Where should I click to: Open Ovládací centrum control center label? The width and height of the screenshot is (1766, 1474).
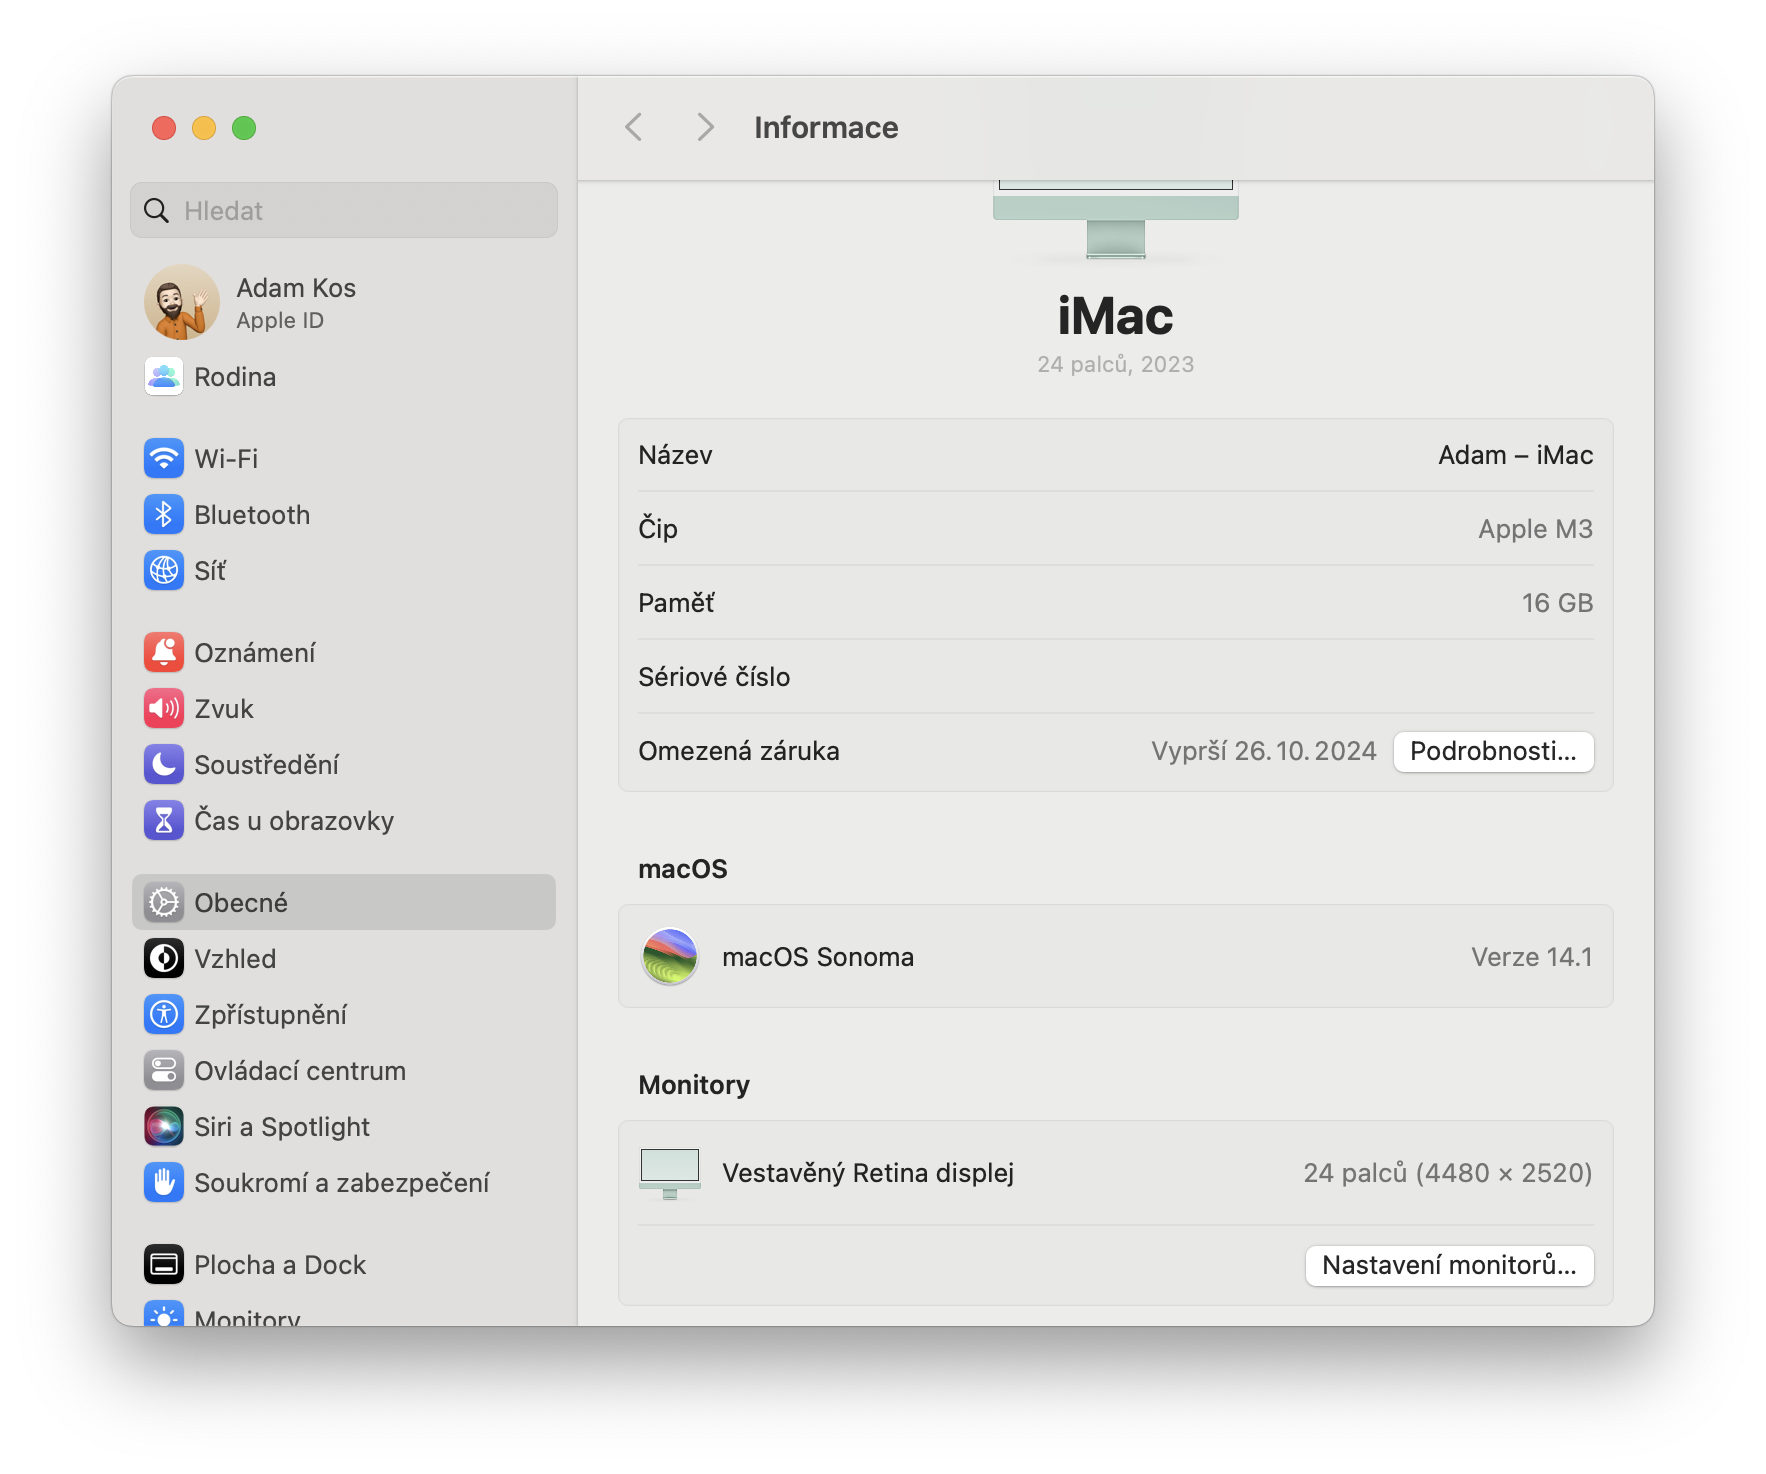point(300,1071)
